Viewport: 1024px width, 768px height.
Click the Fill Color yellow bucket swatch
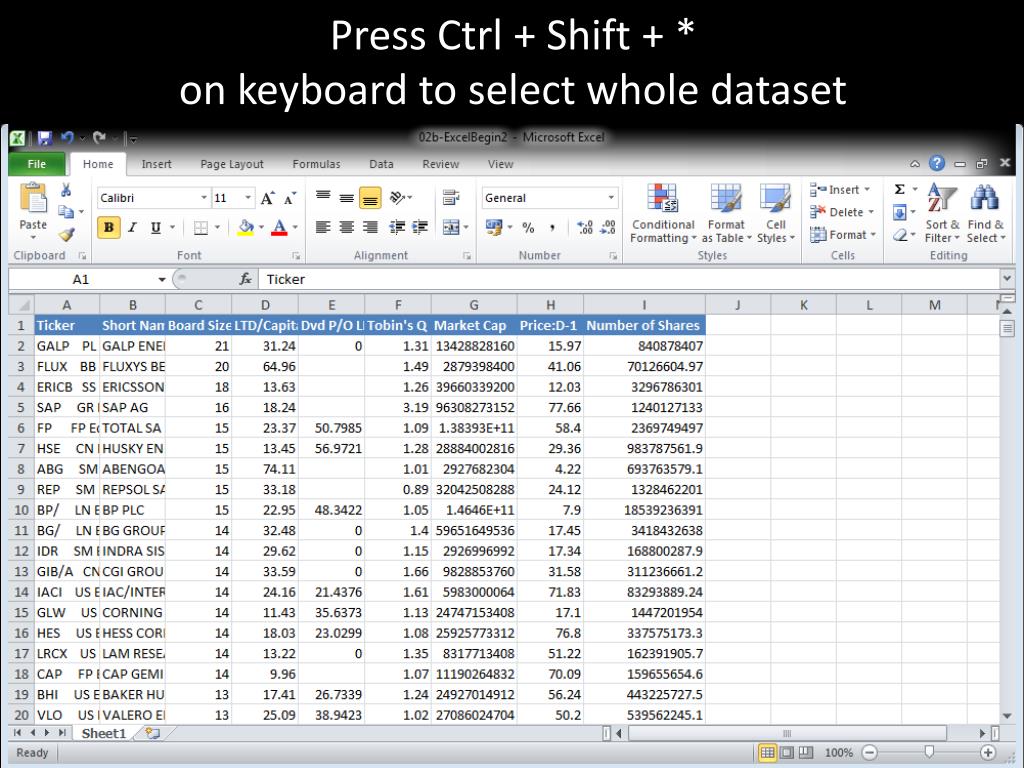246,227
